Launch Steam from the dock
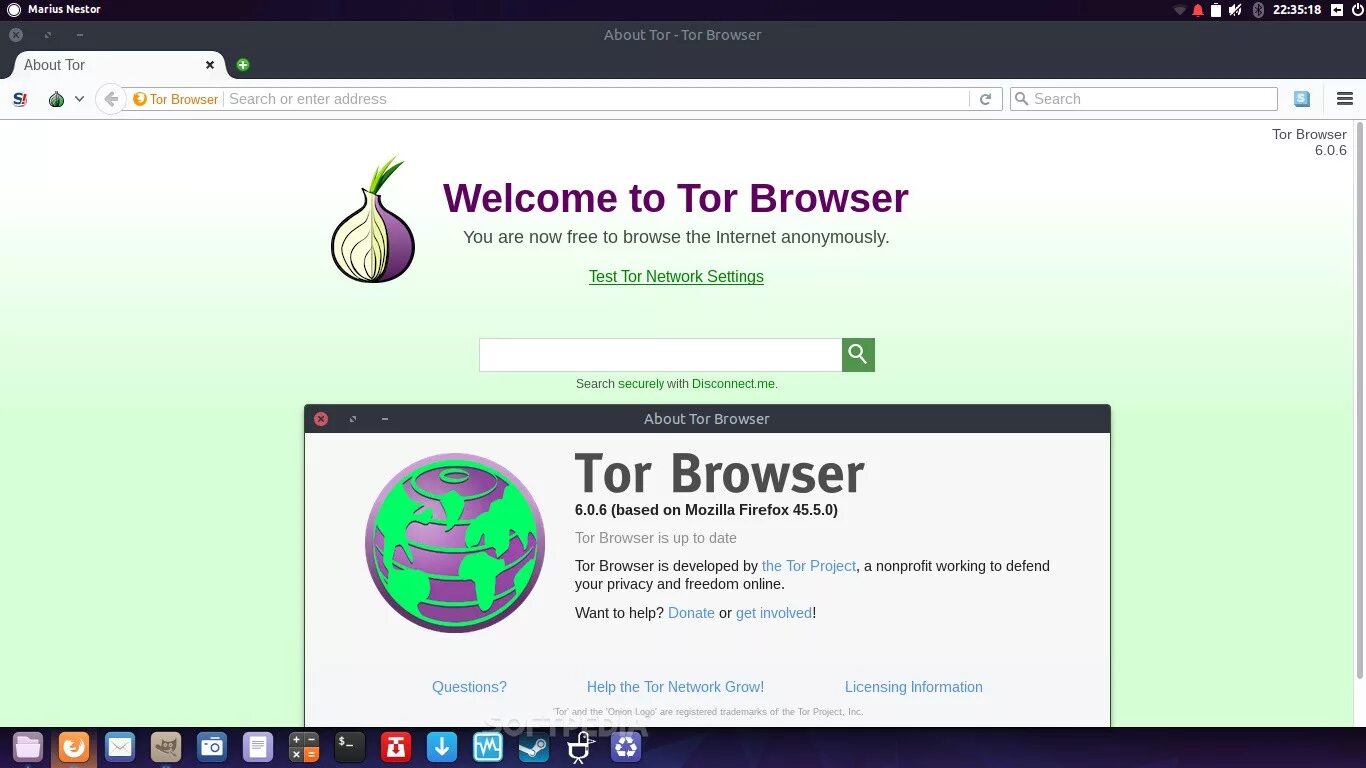1366x768 pixels. pos(534,747)
